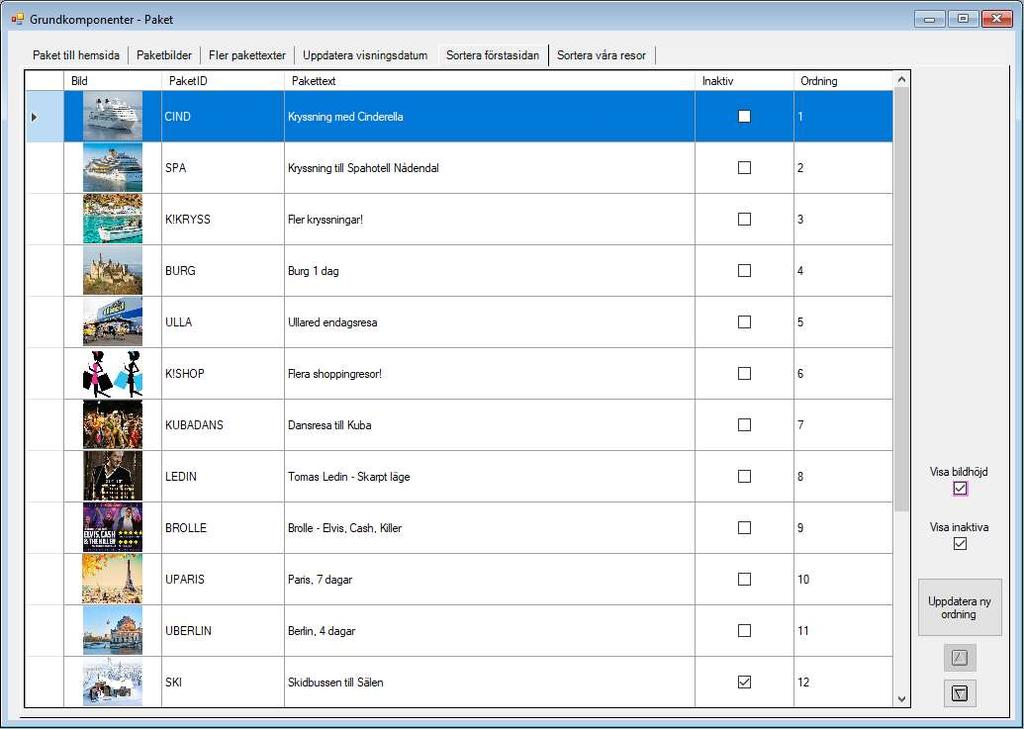Viewport: 1024px width, 729px height.
Task: Click the row selector arrow beside CIND
Action: click(x=35, y=117)
